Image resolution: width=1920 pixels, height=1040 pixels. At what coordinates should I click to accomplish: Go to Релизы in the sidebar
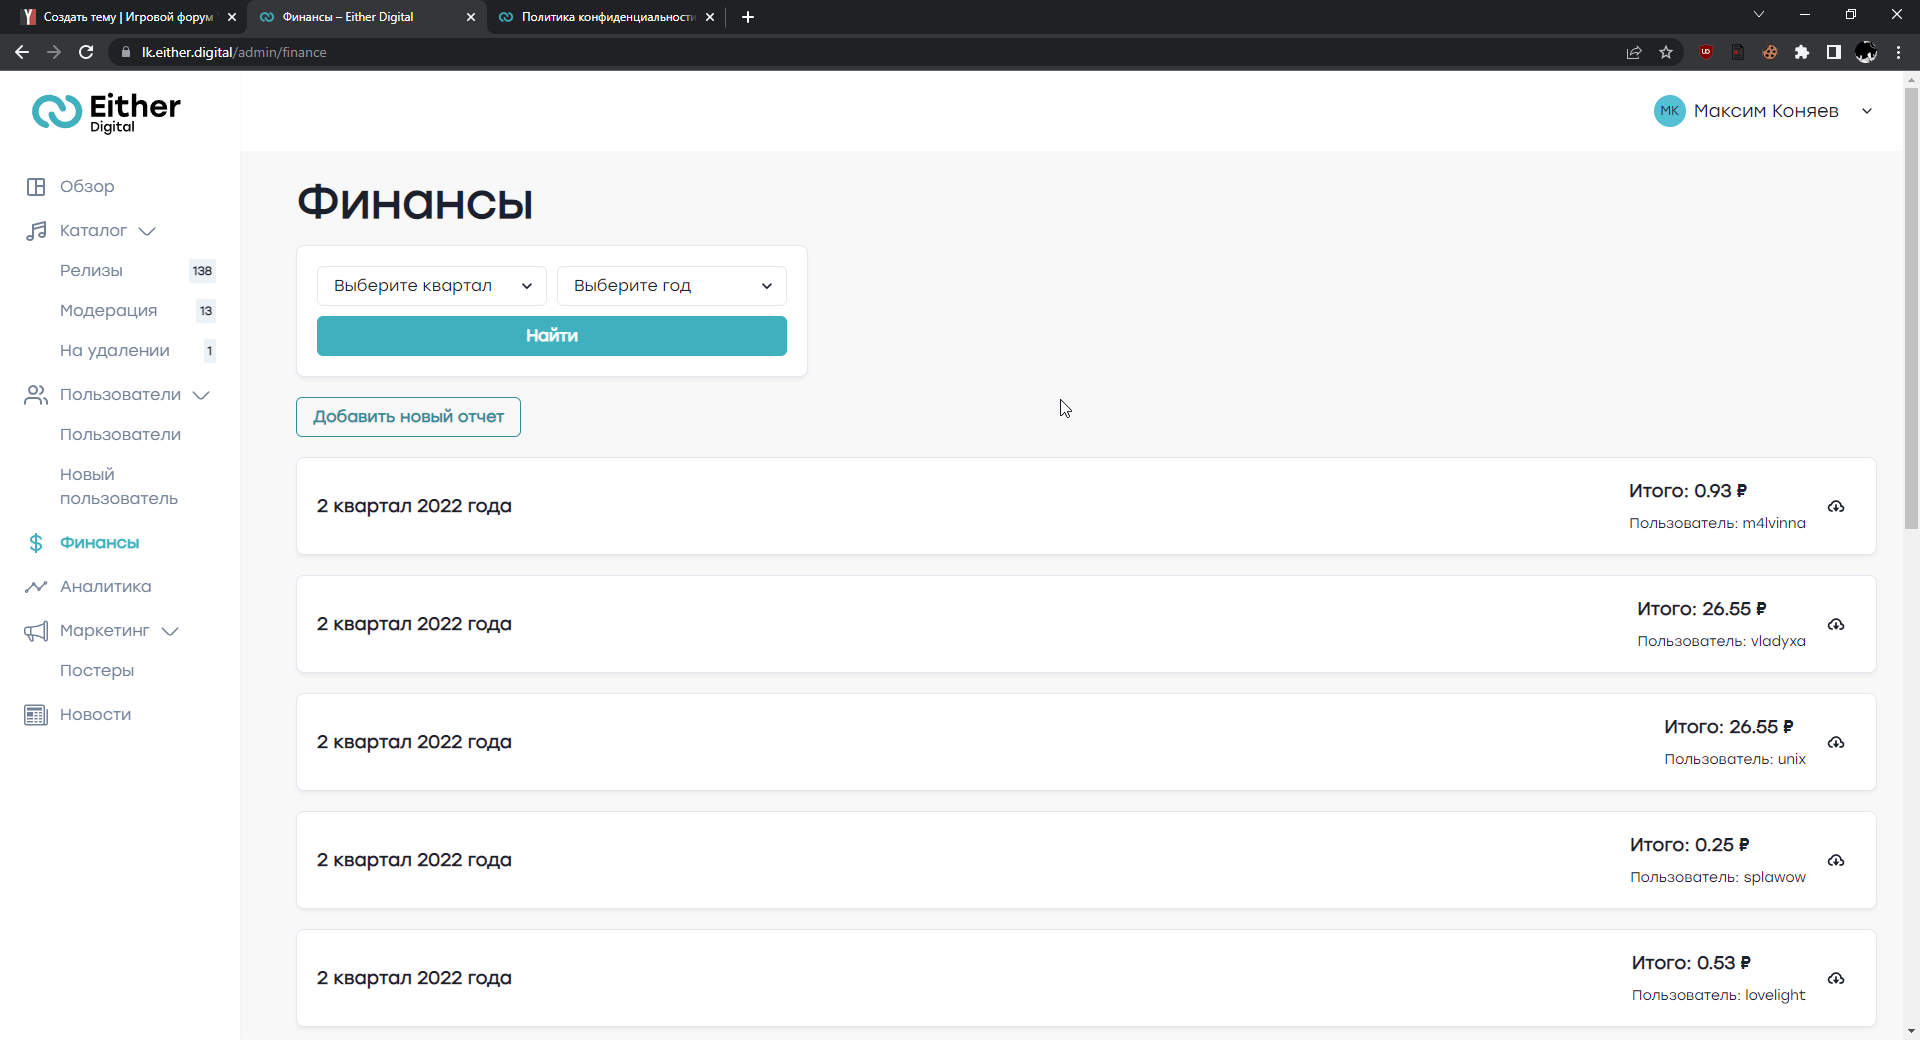tap(91, 271)
